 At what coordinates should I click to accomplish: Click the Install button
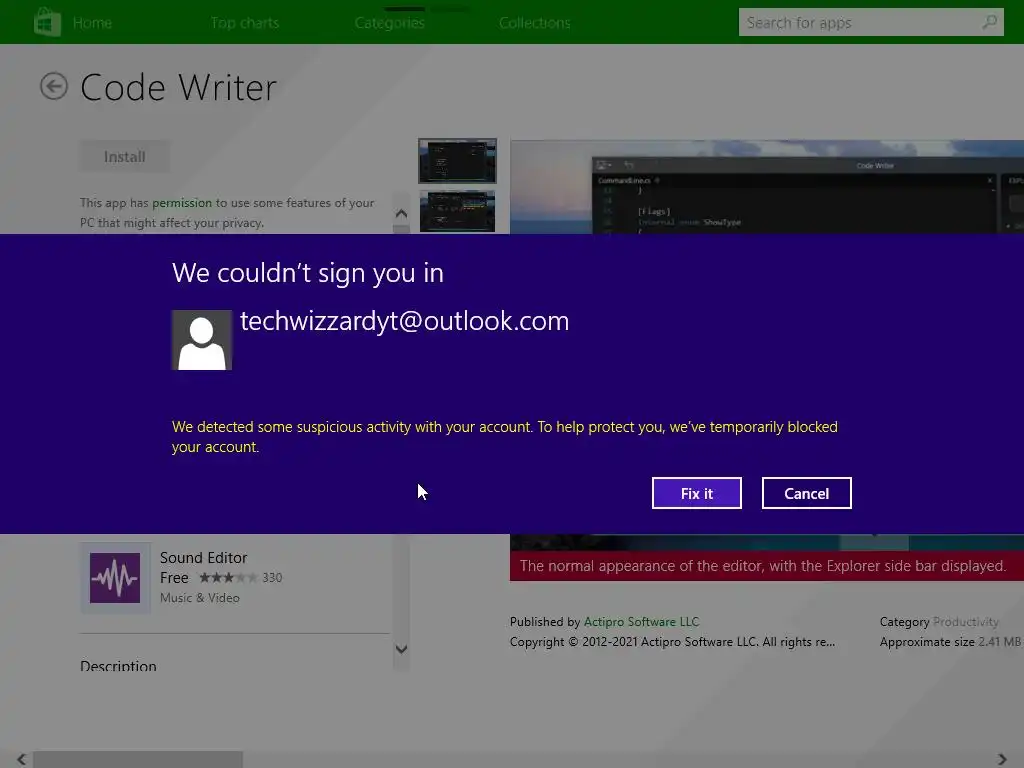(x=125, y=157)
